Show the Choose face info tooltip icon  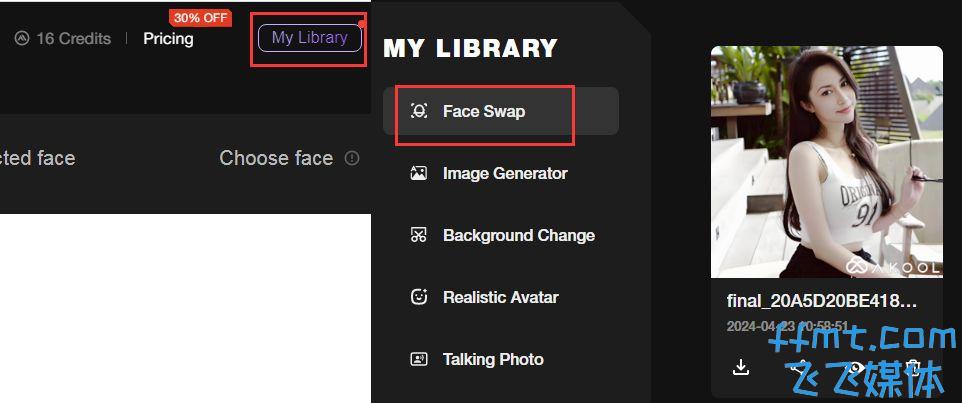pos(352,158)
